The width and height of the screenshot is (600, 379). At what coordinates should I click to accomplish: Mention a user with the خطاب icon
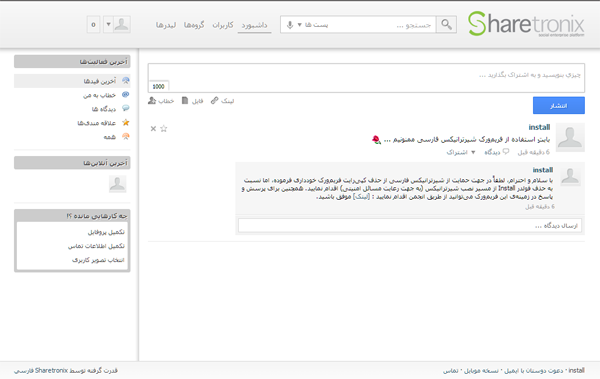[161, 101]
